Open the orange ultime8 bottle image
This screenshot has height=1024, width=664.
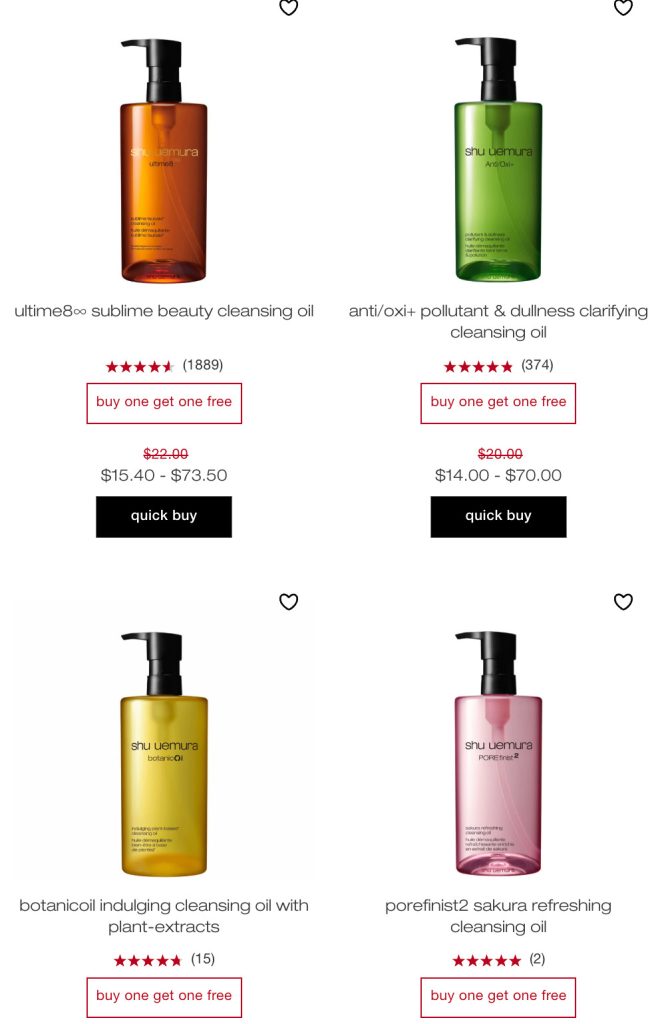click(163, 161)
